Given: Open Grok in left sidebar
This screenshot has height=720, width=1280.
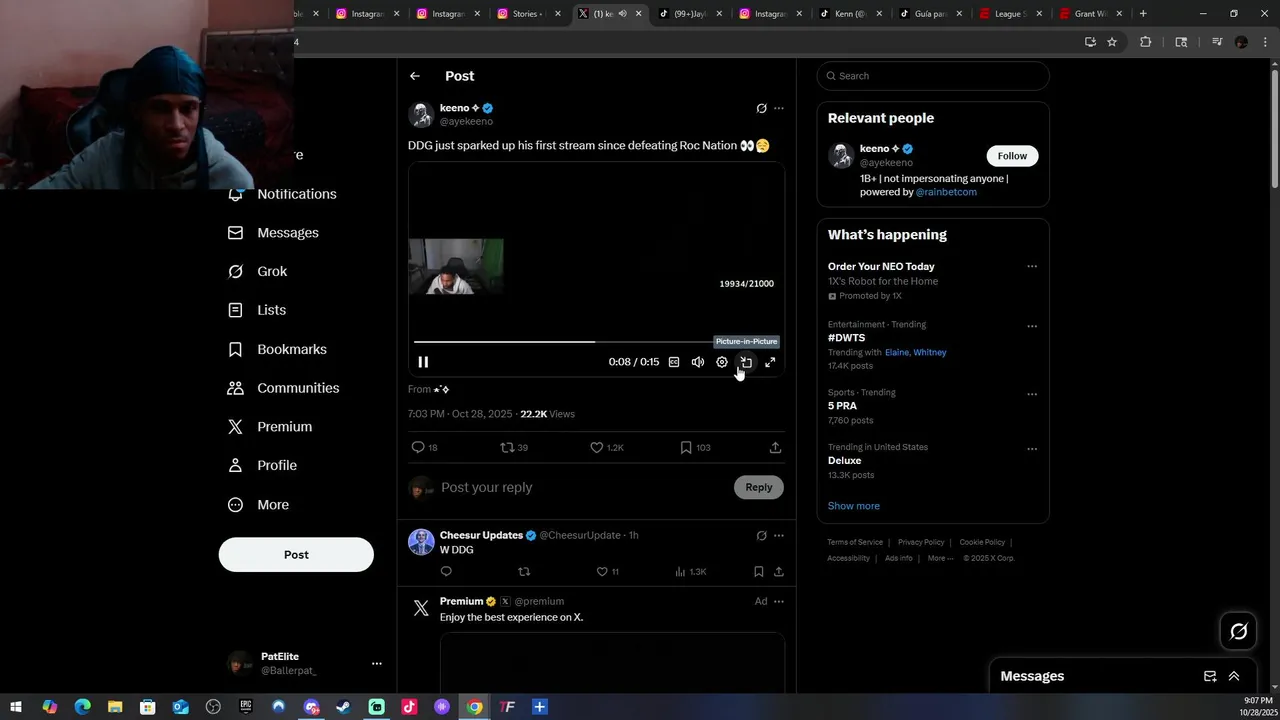Looking at the screenshot, I should pyautogui.click(x=258, y=272).
